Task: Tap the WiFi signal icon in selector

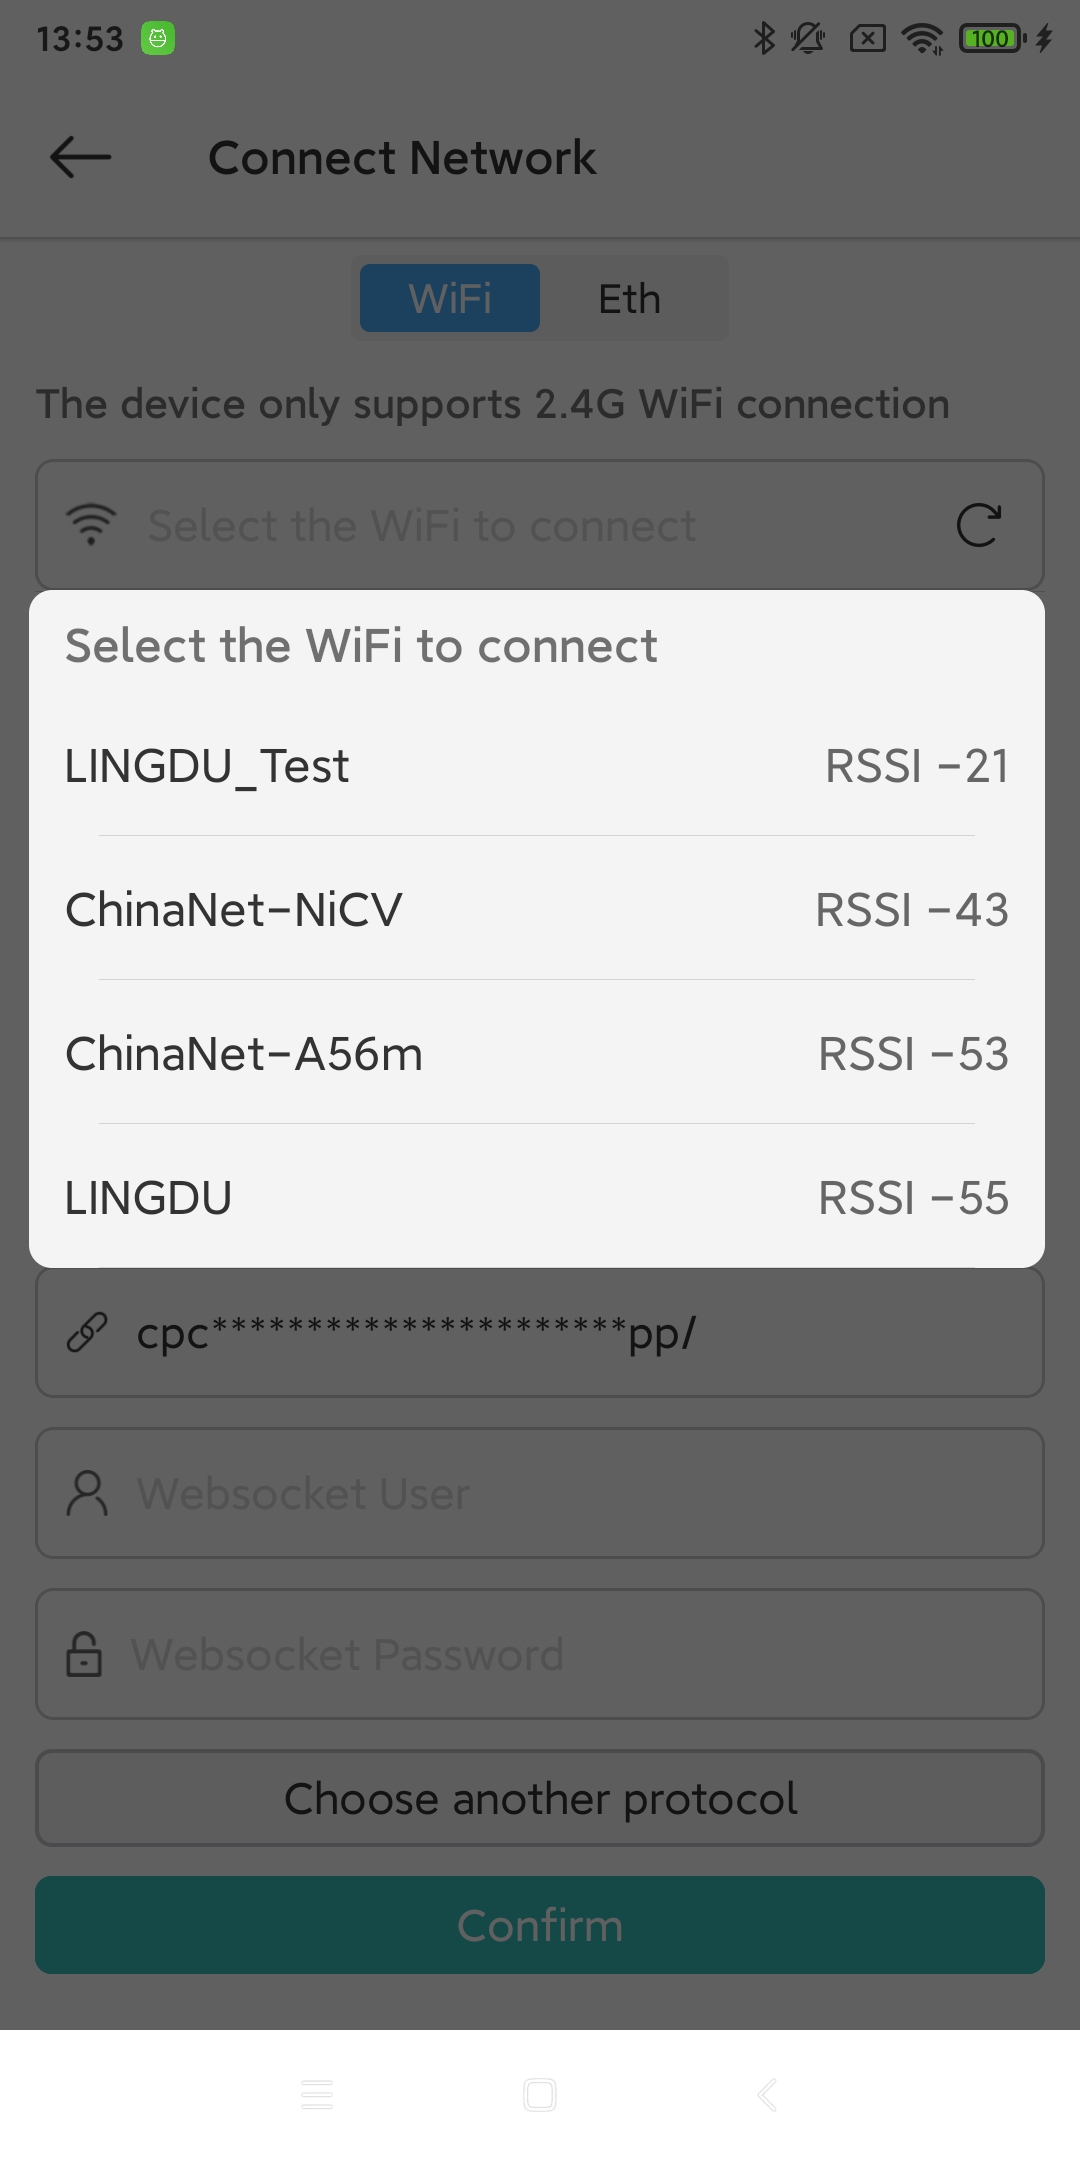Action: click(x=91, y=525)
